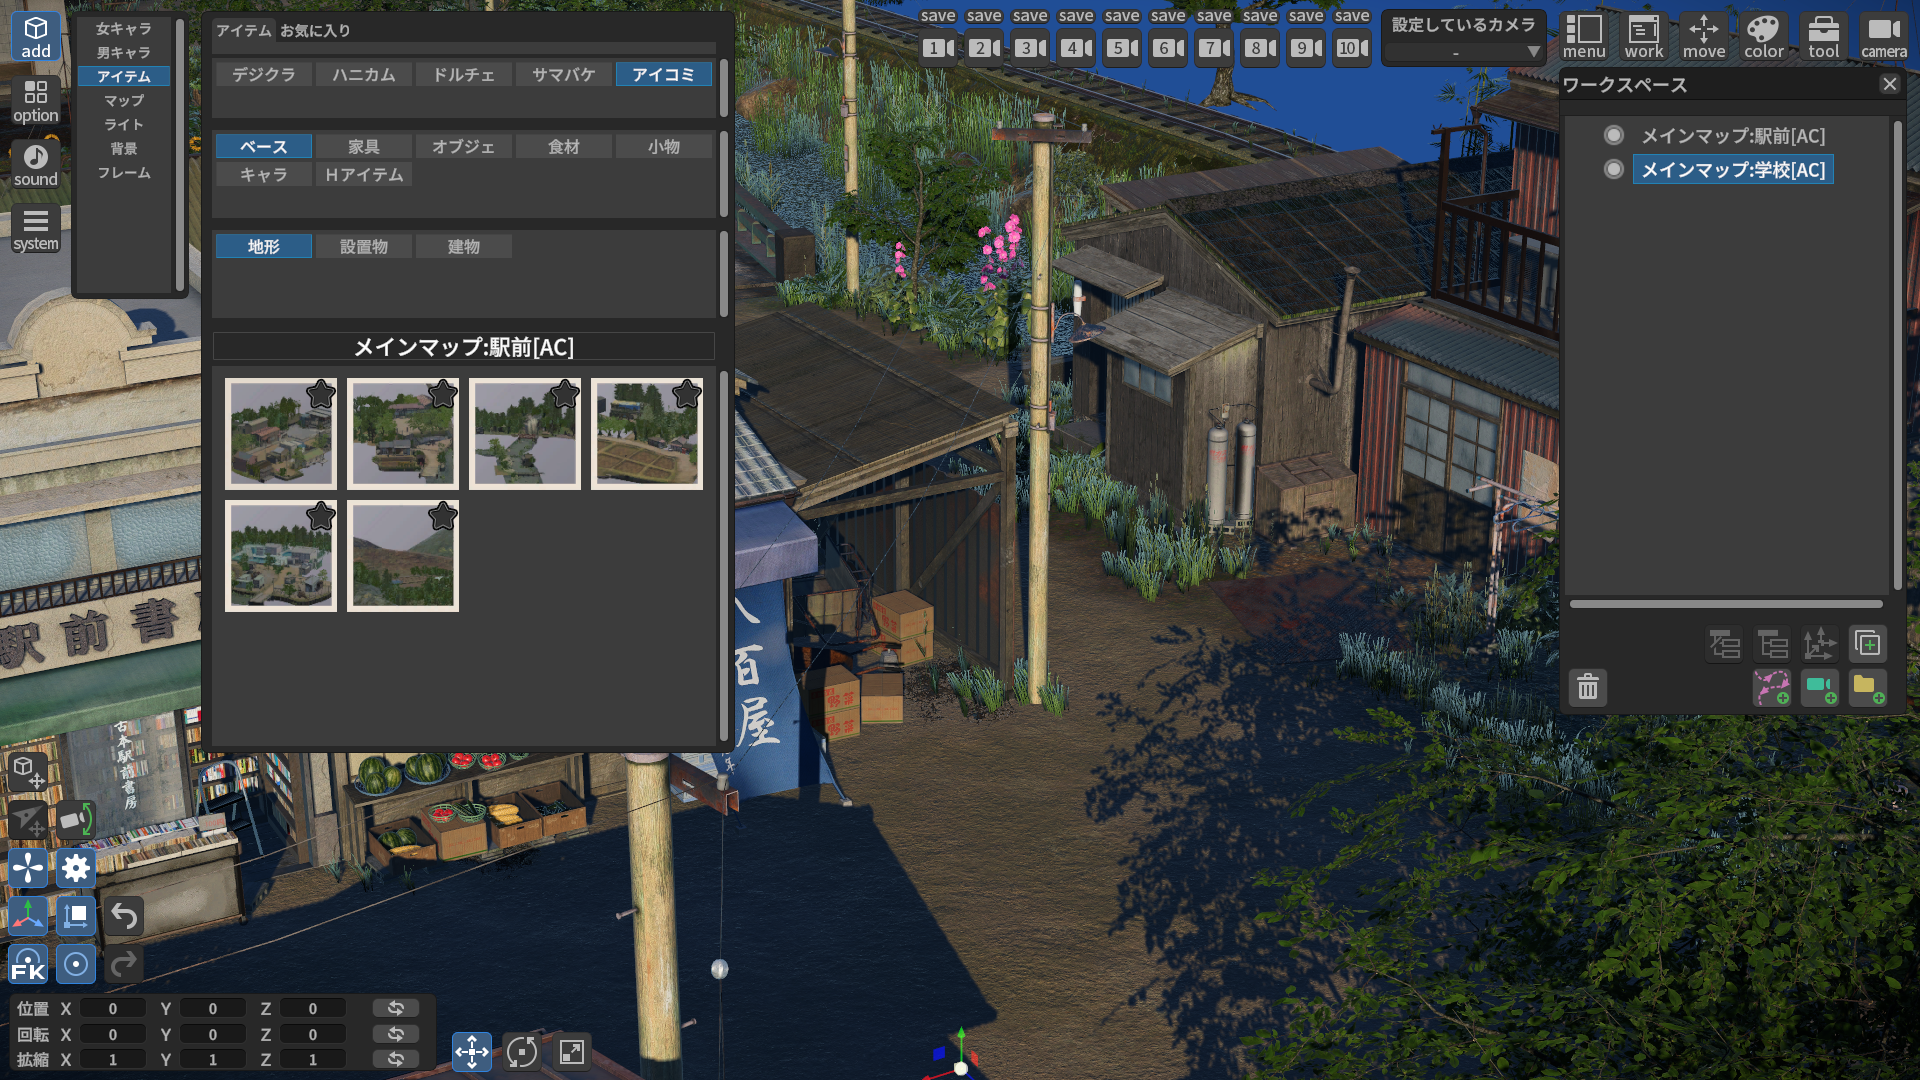The image size is (1920, 1080).
Task: Toggle visibility circle for メインマップ:学校[AC]
Action: point(1613,169)
